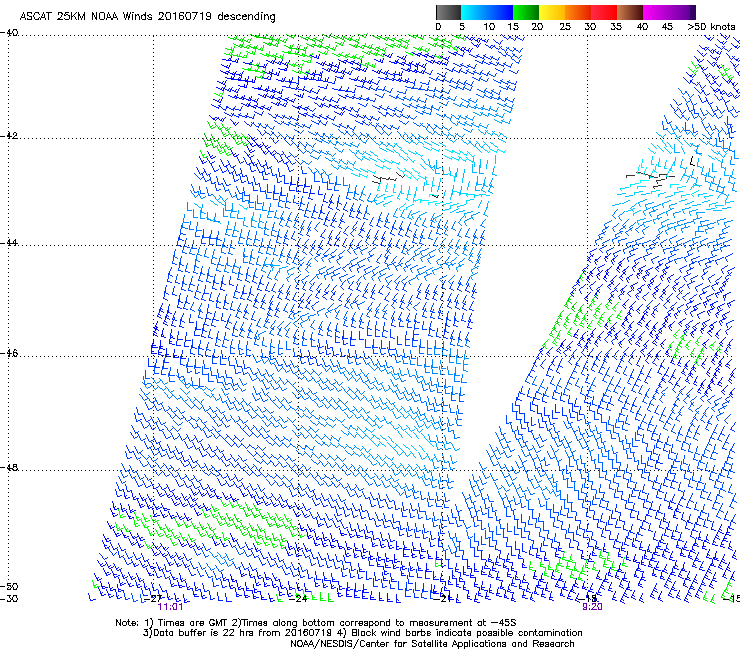
Task: Click the cyan-to-blue 5-15 knots gradient segment
Action: [487, 12]
